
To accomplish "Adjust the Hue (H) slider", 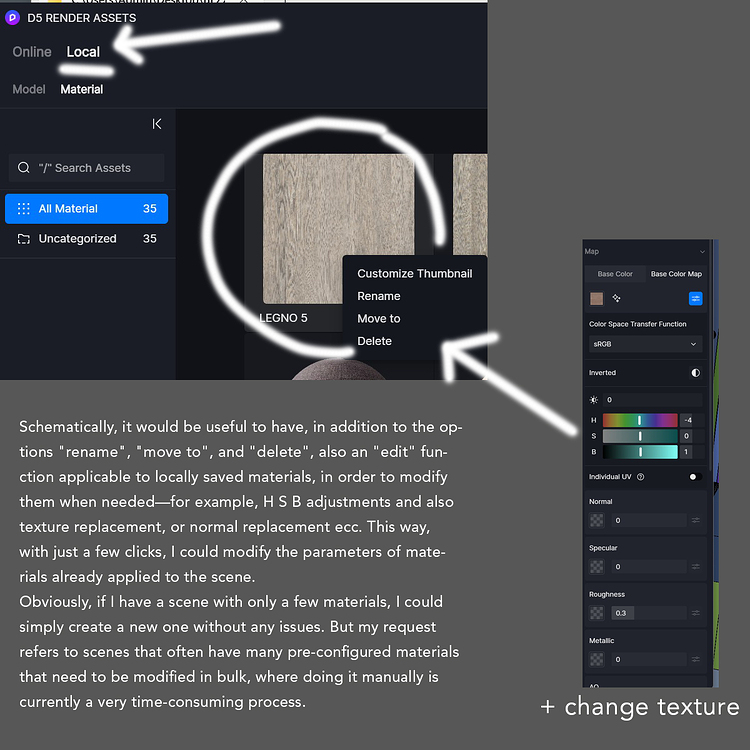I will (x=640, y=420).
